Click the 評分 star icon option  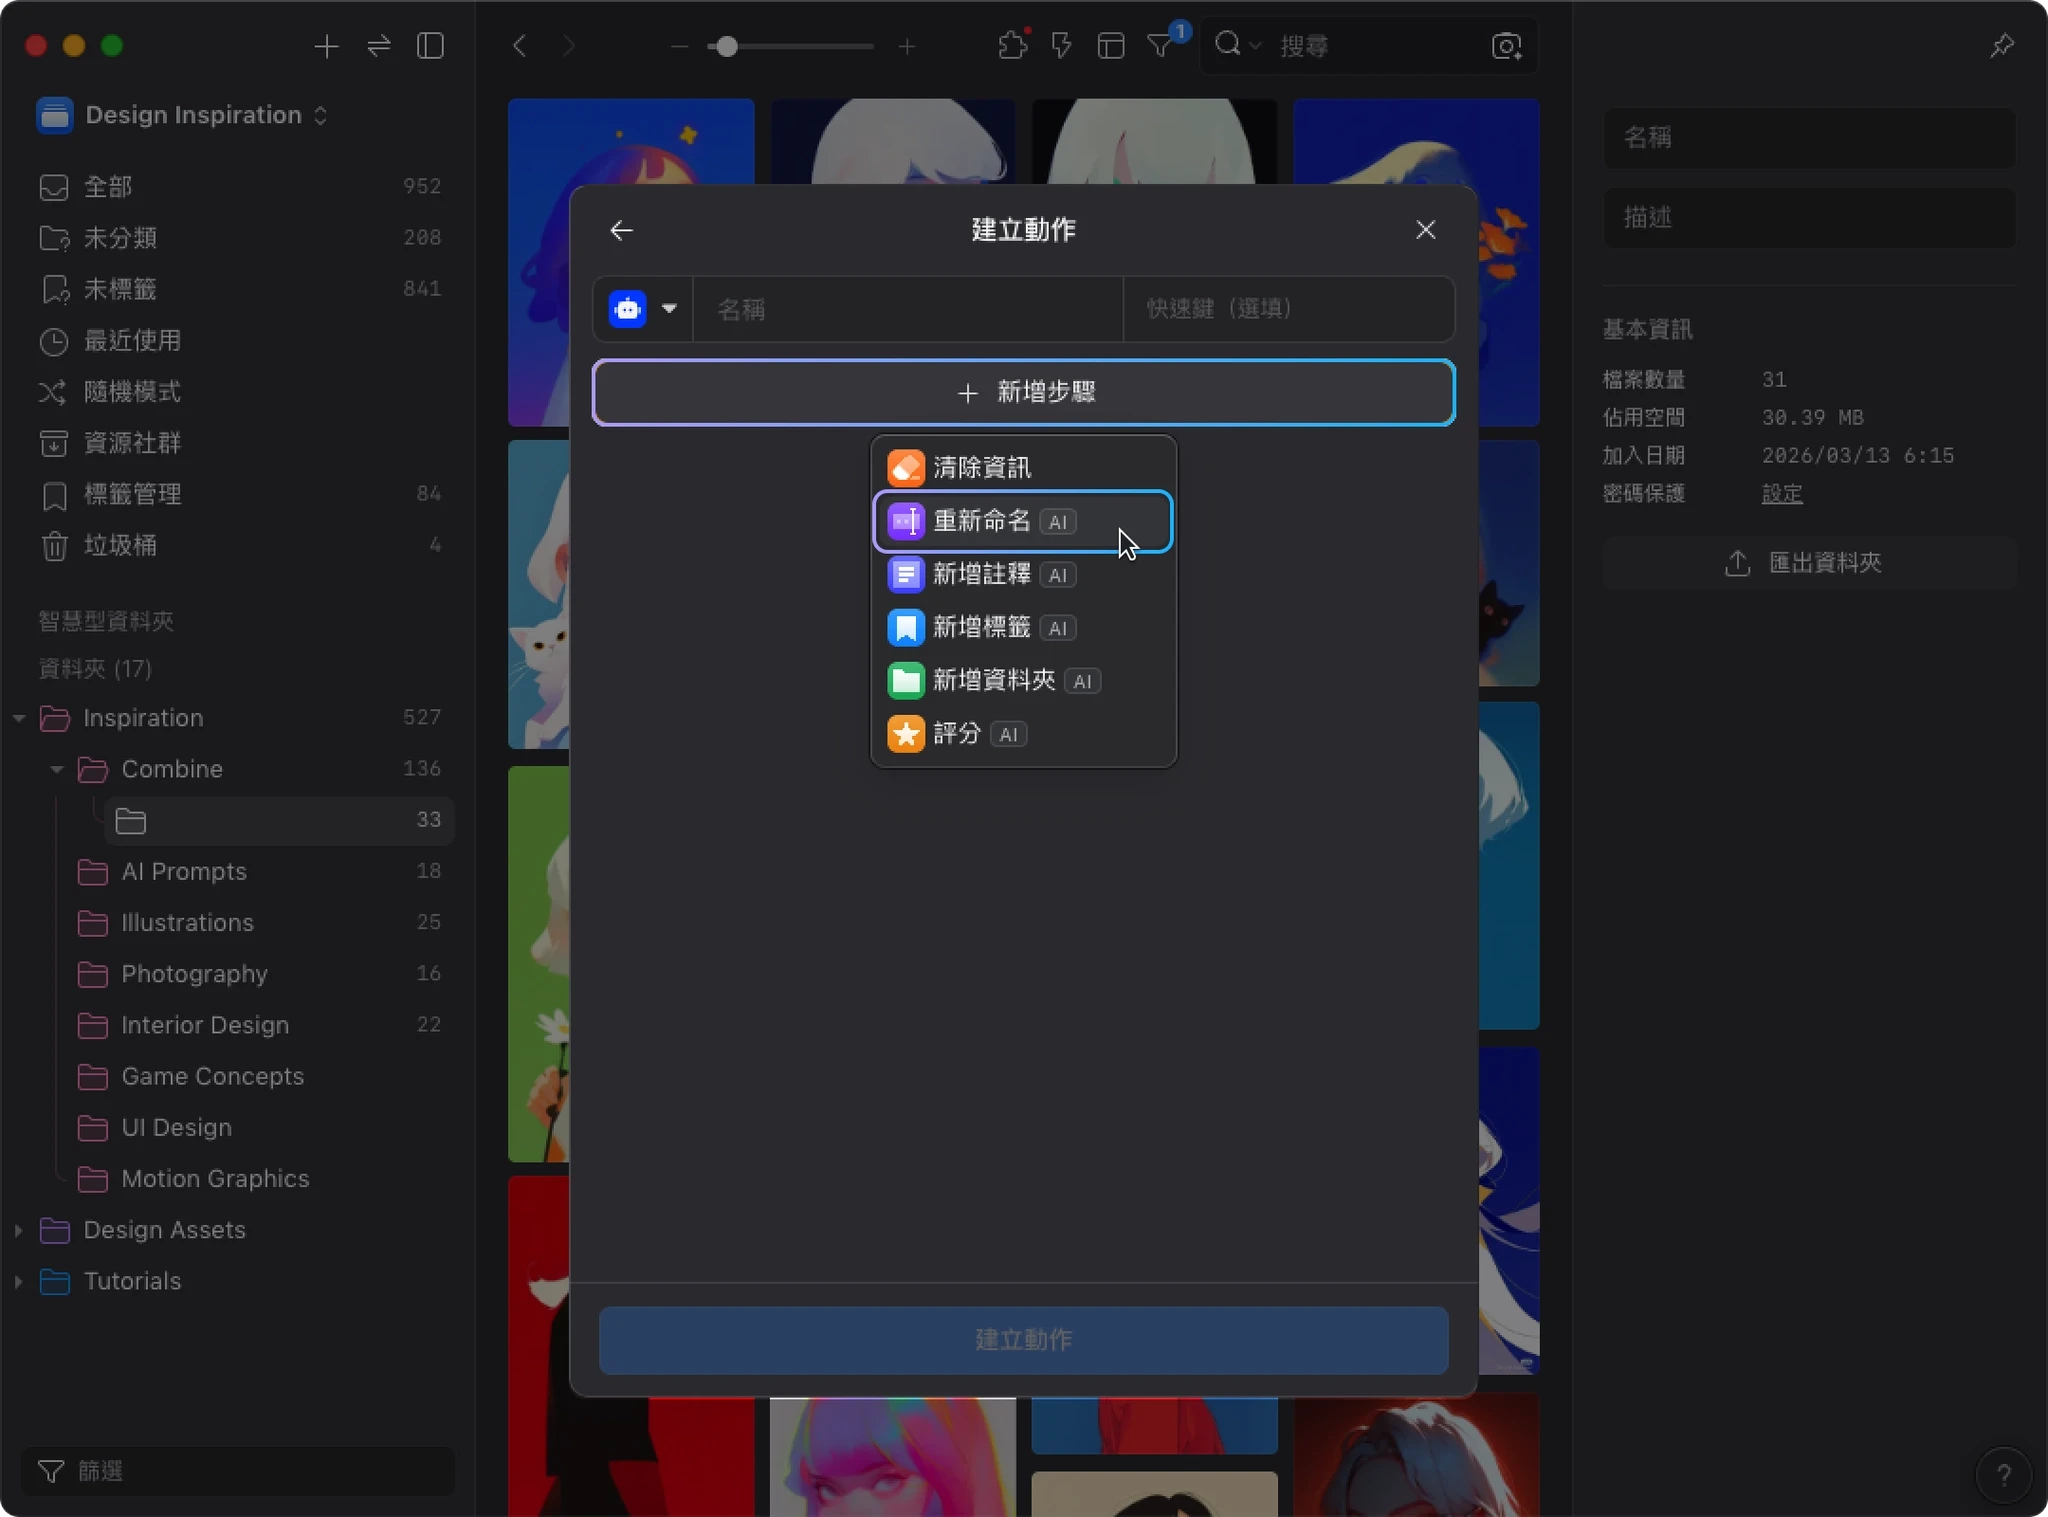(906, 734)
